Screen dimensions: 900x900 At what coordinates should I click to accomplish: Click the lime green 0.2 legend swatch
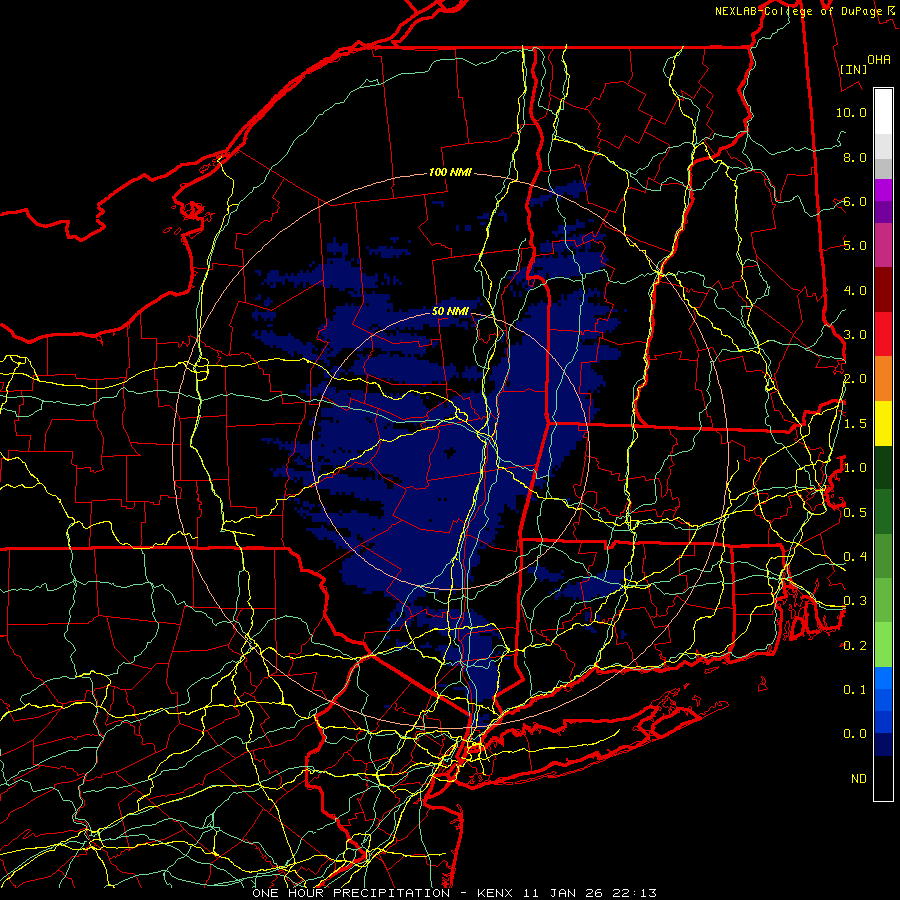pos(883,645)
